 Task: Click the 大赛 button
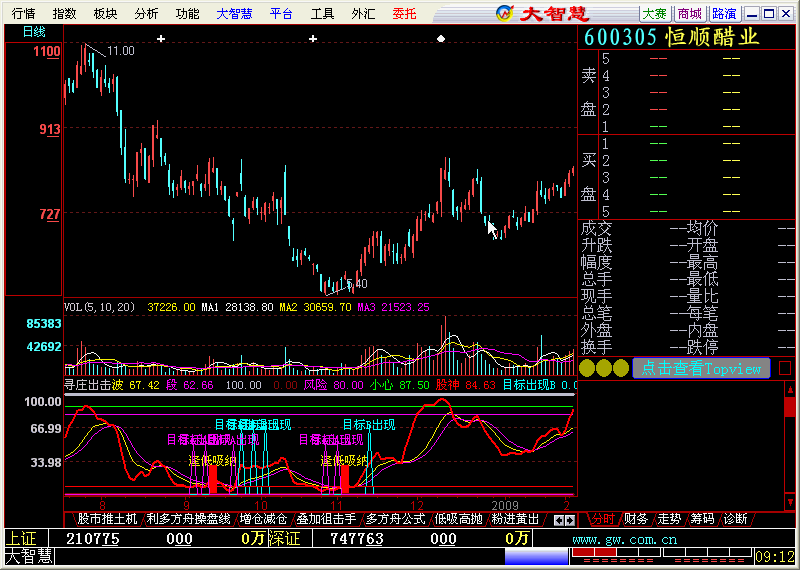coord(655,14)
